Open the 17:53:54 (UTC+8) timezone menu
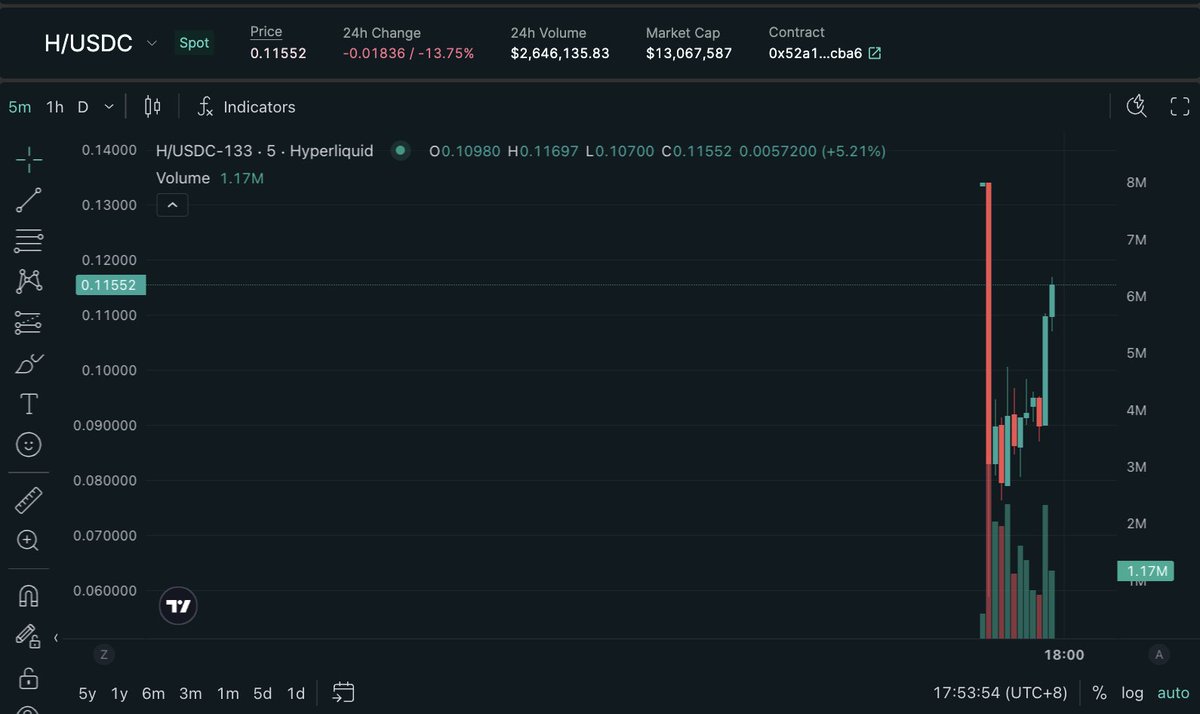 point(1000,693)
